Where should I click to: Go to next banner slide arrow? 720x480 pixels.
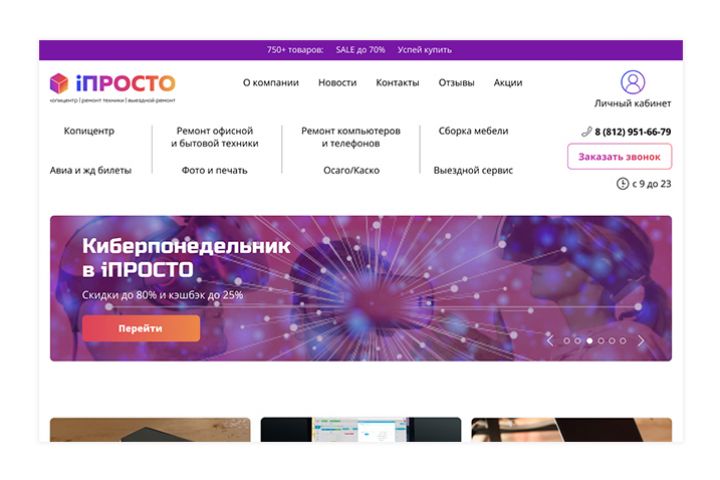pos(641,340)
